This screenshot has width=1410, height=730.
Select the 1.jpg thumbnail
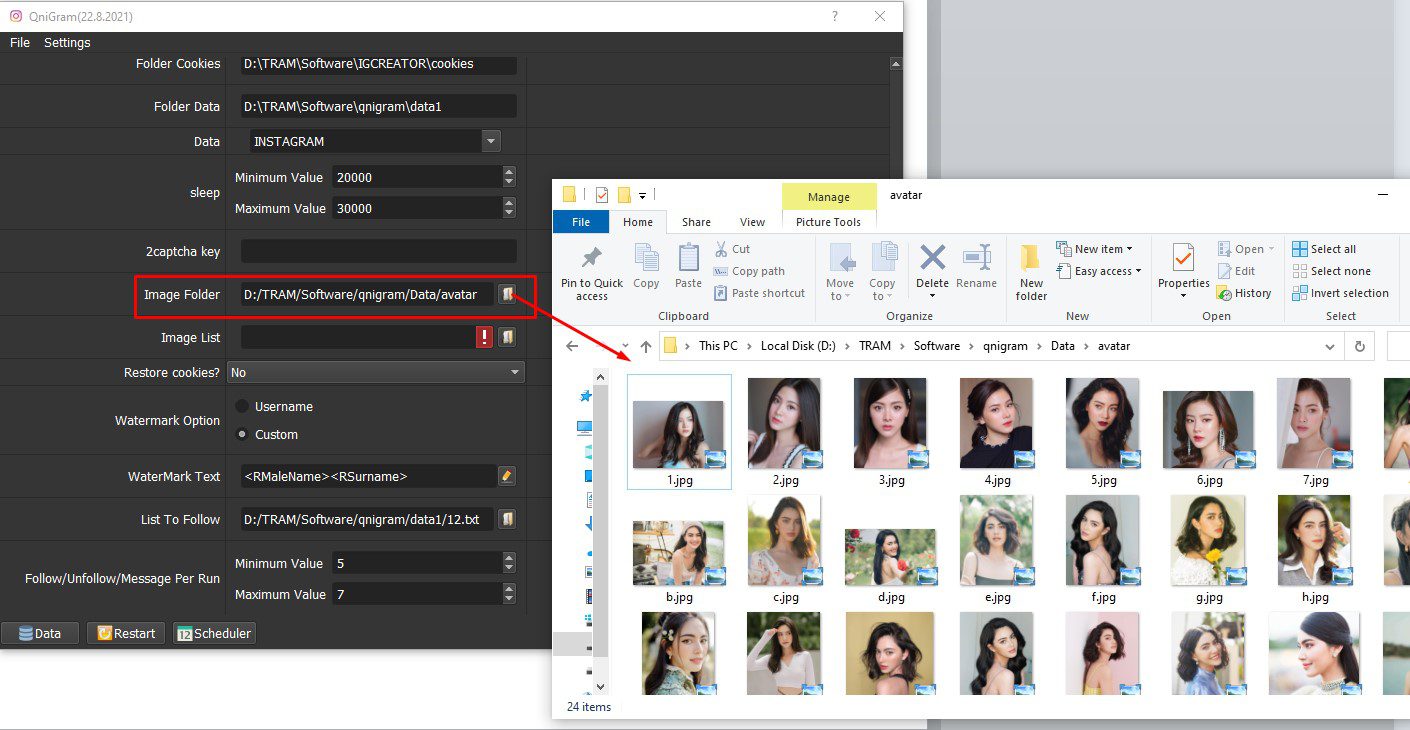click(679, 432)
